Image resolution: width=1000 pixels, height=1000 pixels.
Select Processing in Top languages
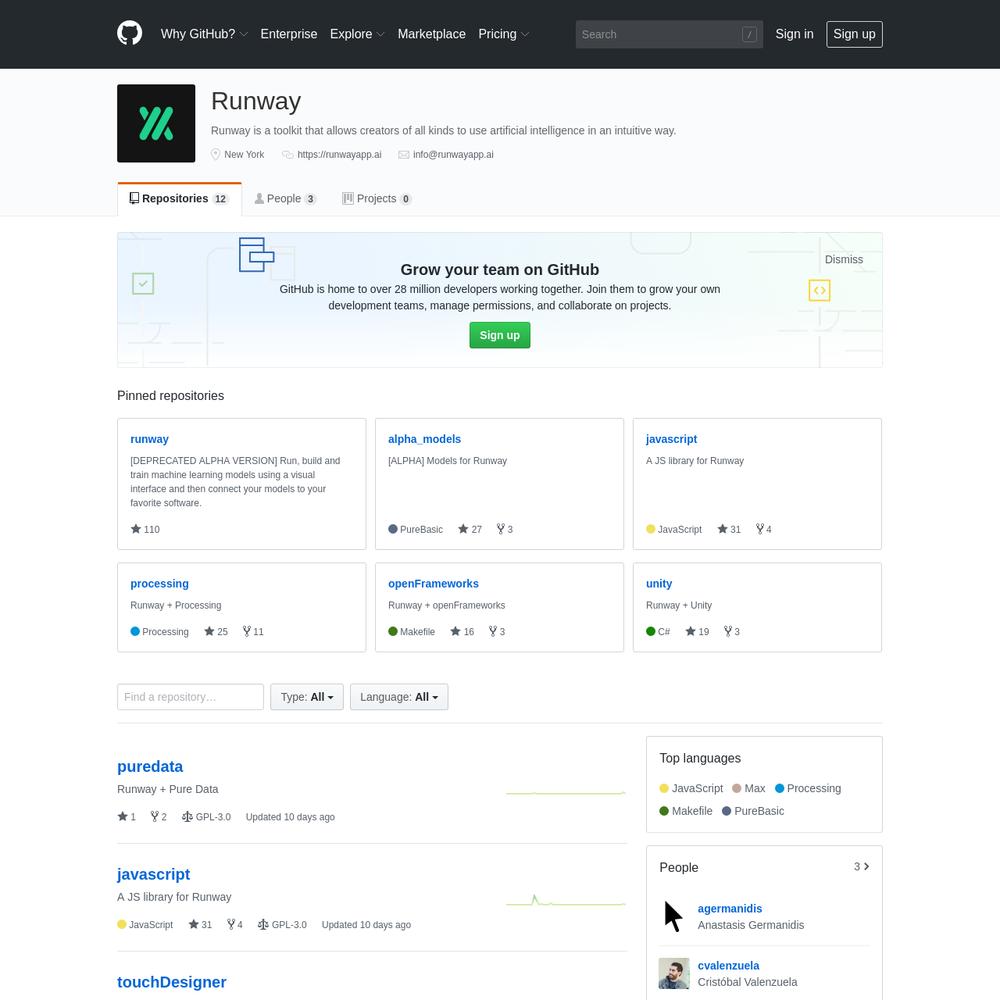pos(808,788)
